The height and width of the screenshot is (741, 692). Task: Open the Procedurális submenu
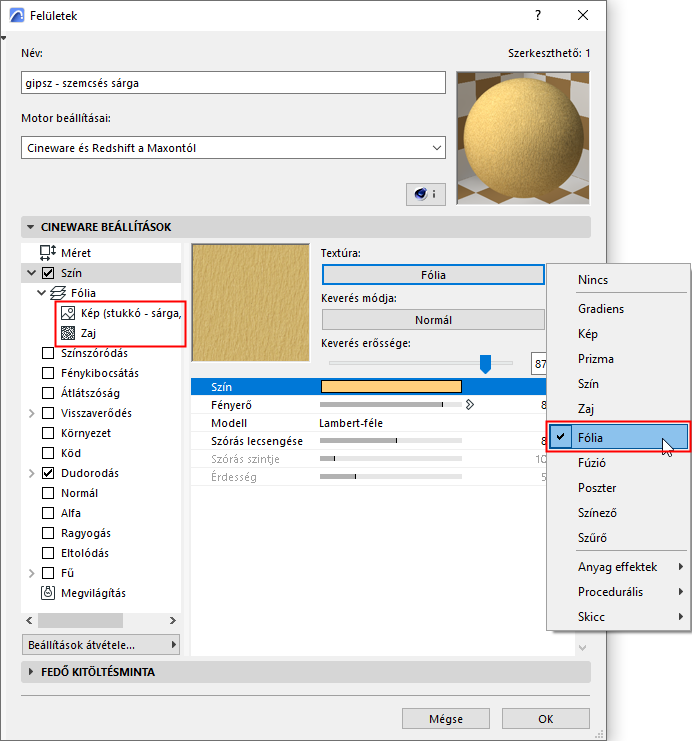pos(618,592)
